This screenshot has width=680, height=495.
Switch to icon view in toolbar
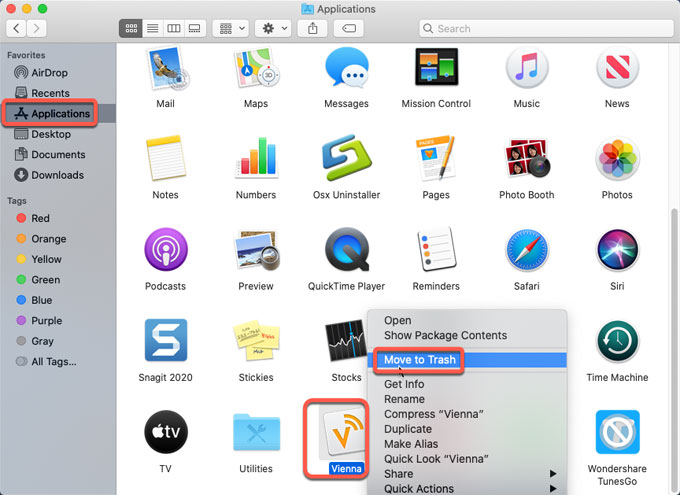tap(130, 29)
